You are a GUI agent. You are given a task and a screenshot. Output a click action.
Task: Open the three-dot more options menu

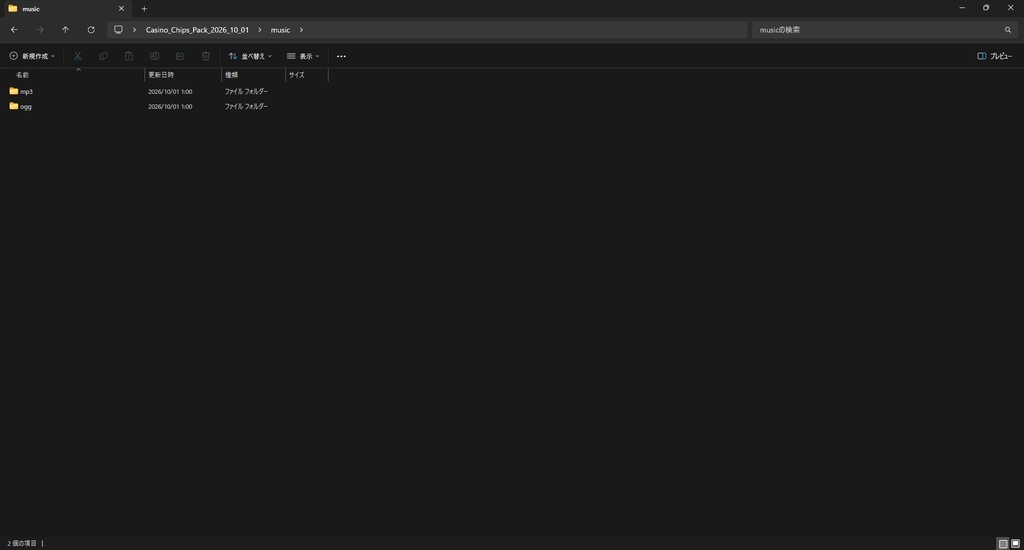click(341, 56)
